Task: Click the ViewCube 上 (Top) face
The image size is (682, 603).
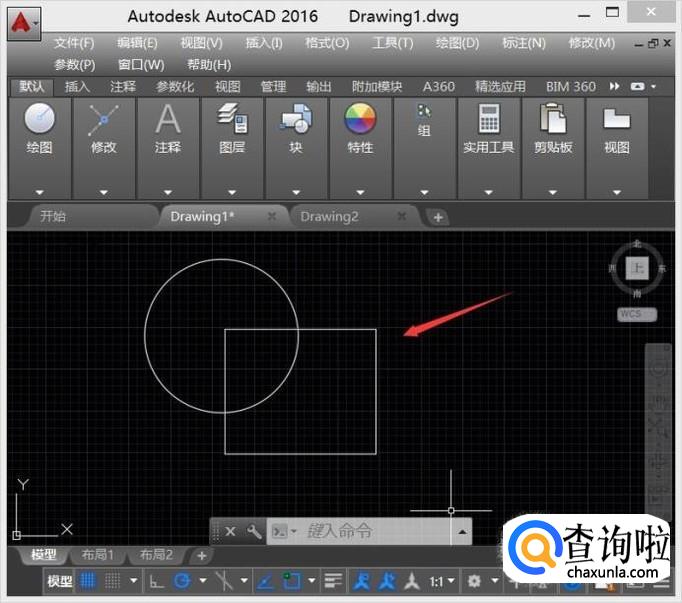Action: pyautogui.click(x=637, y=268)
